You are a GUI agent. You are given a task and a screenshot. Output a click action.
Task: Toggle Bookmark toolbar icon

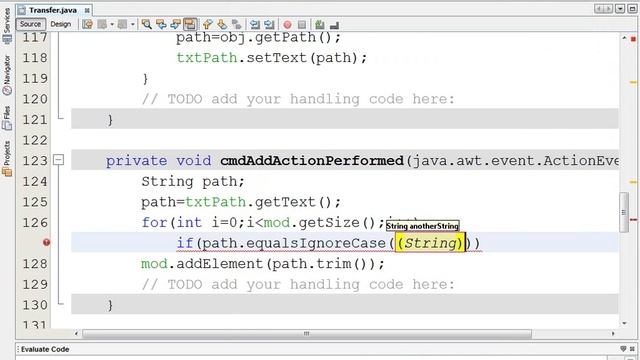pyautogui.click(x=236, y=24)
